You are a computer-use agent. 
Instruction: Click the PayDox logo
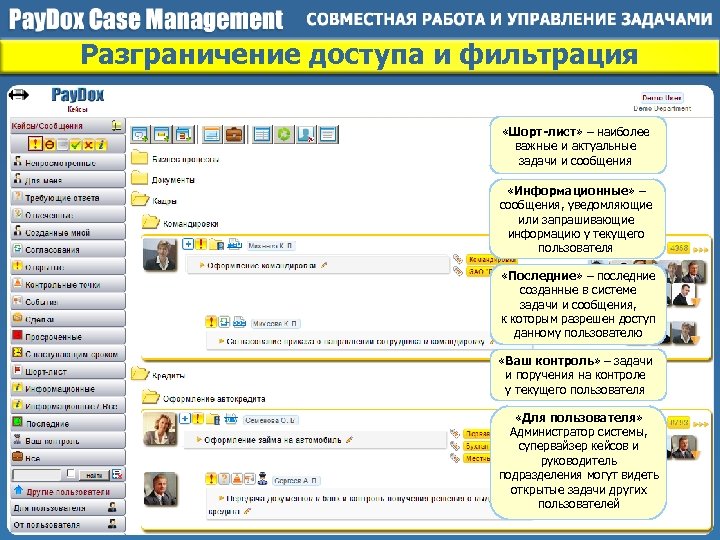78,95
